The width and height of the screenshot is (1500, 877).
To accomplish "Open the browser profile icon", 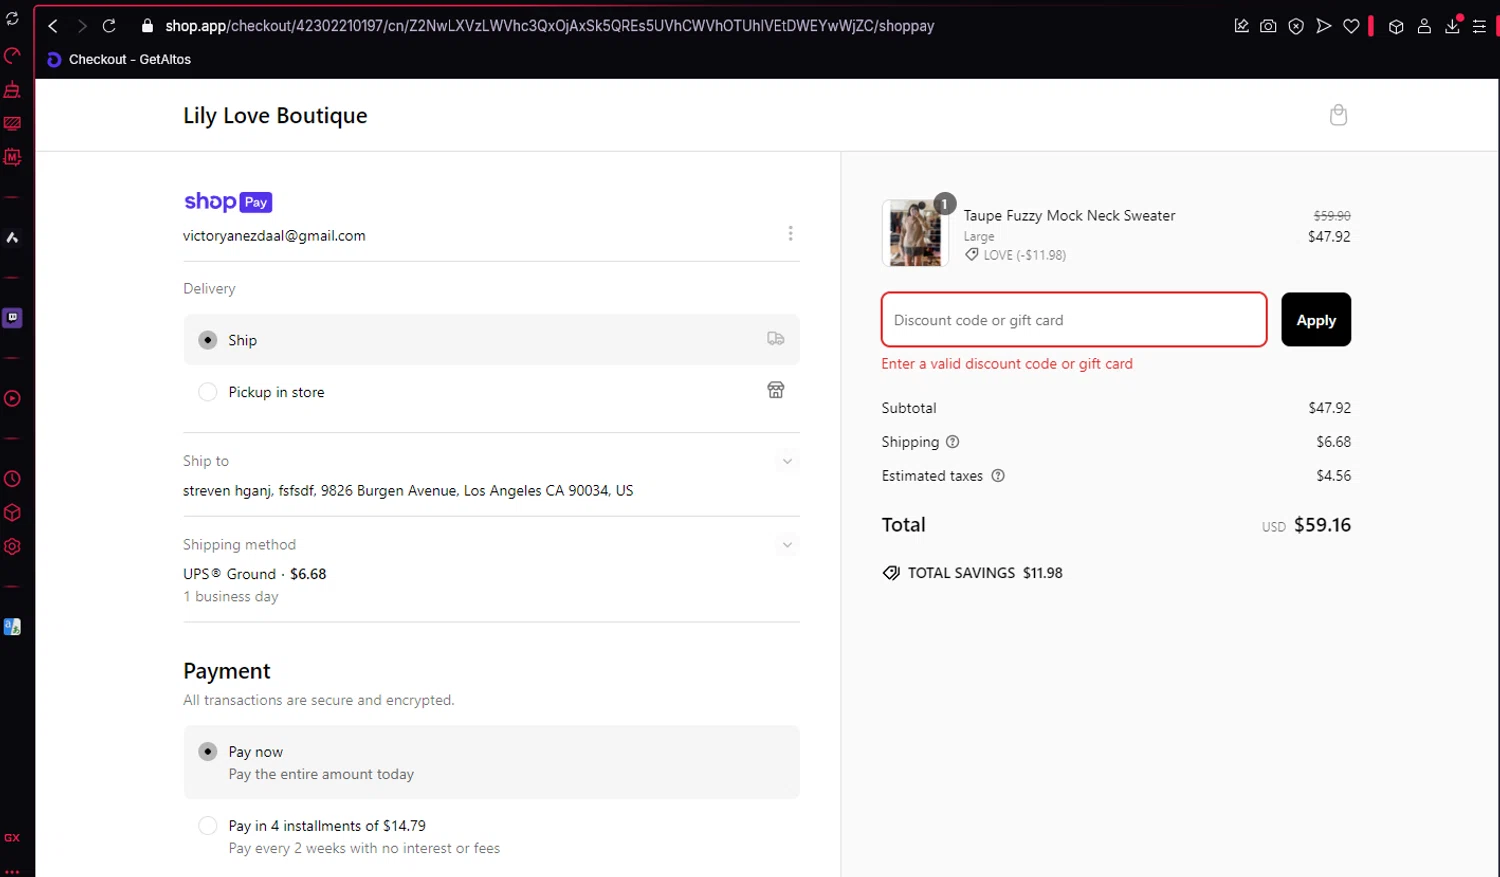I will (1424, 26).
